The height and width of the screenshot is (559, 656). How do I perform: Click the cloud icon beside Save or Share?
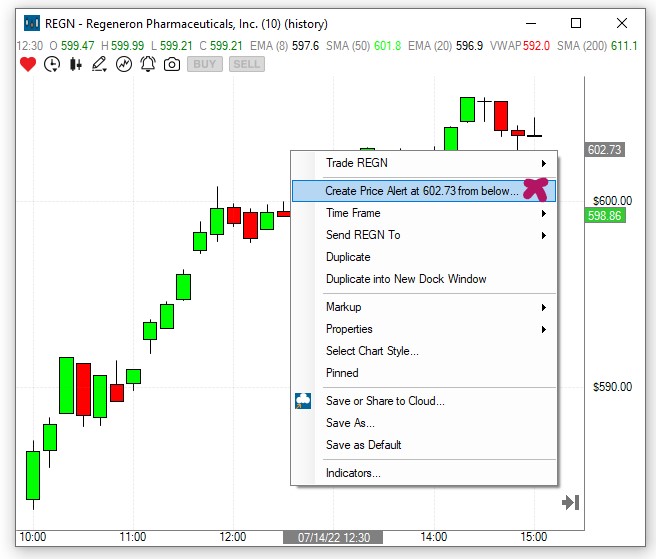304,401
